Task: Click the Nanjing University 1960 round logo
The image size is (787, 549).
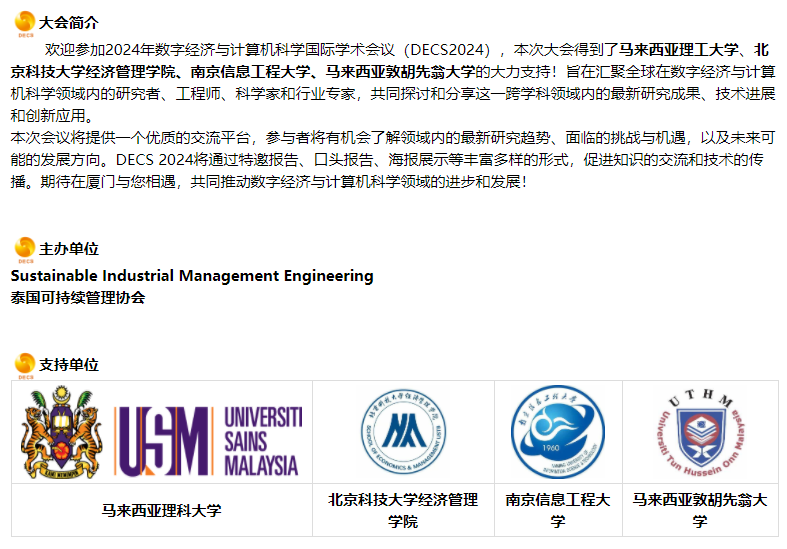Action: tap(558, 432)
